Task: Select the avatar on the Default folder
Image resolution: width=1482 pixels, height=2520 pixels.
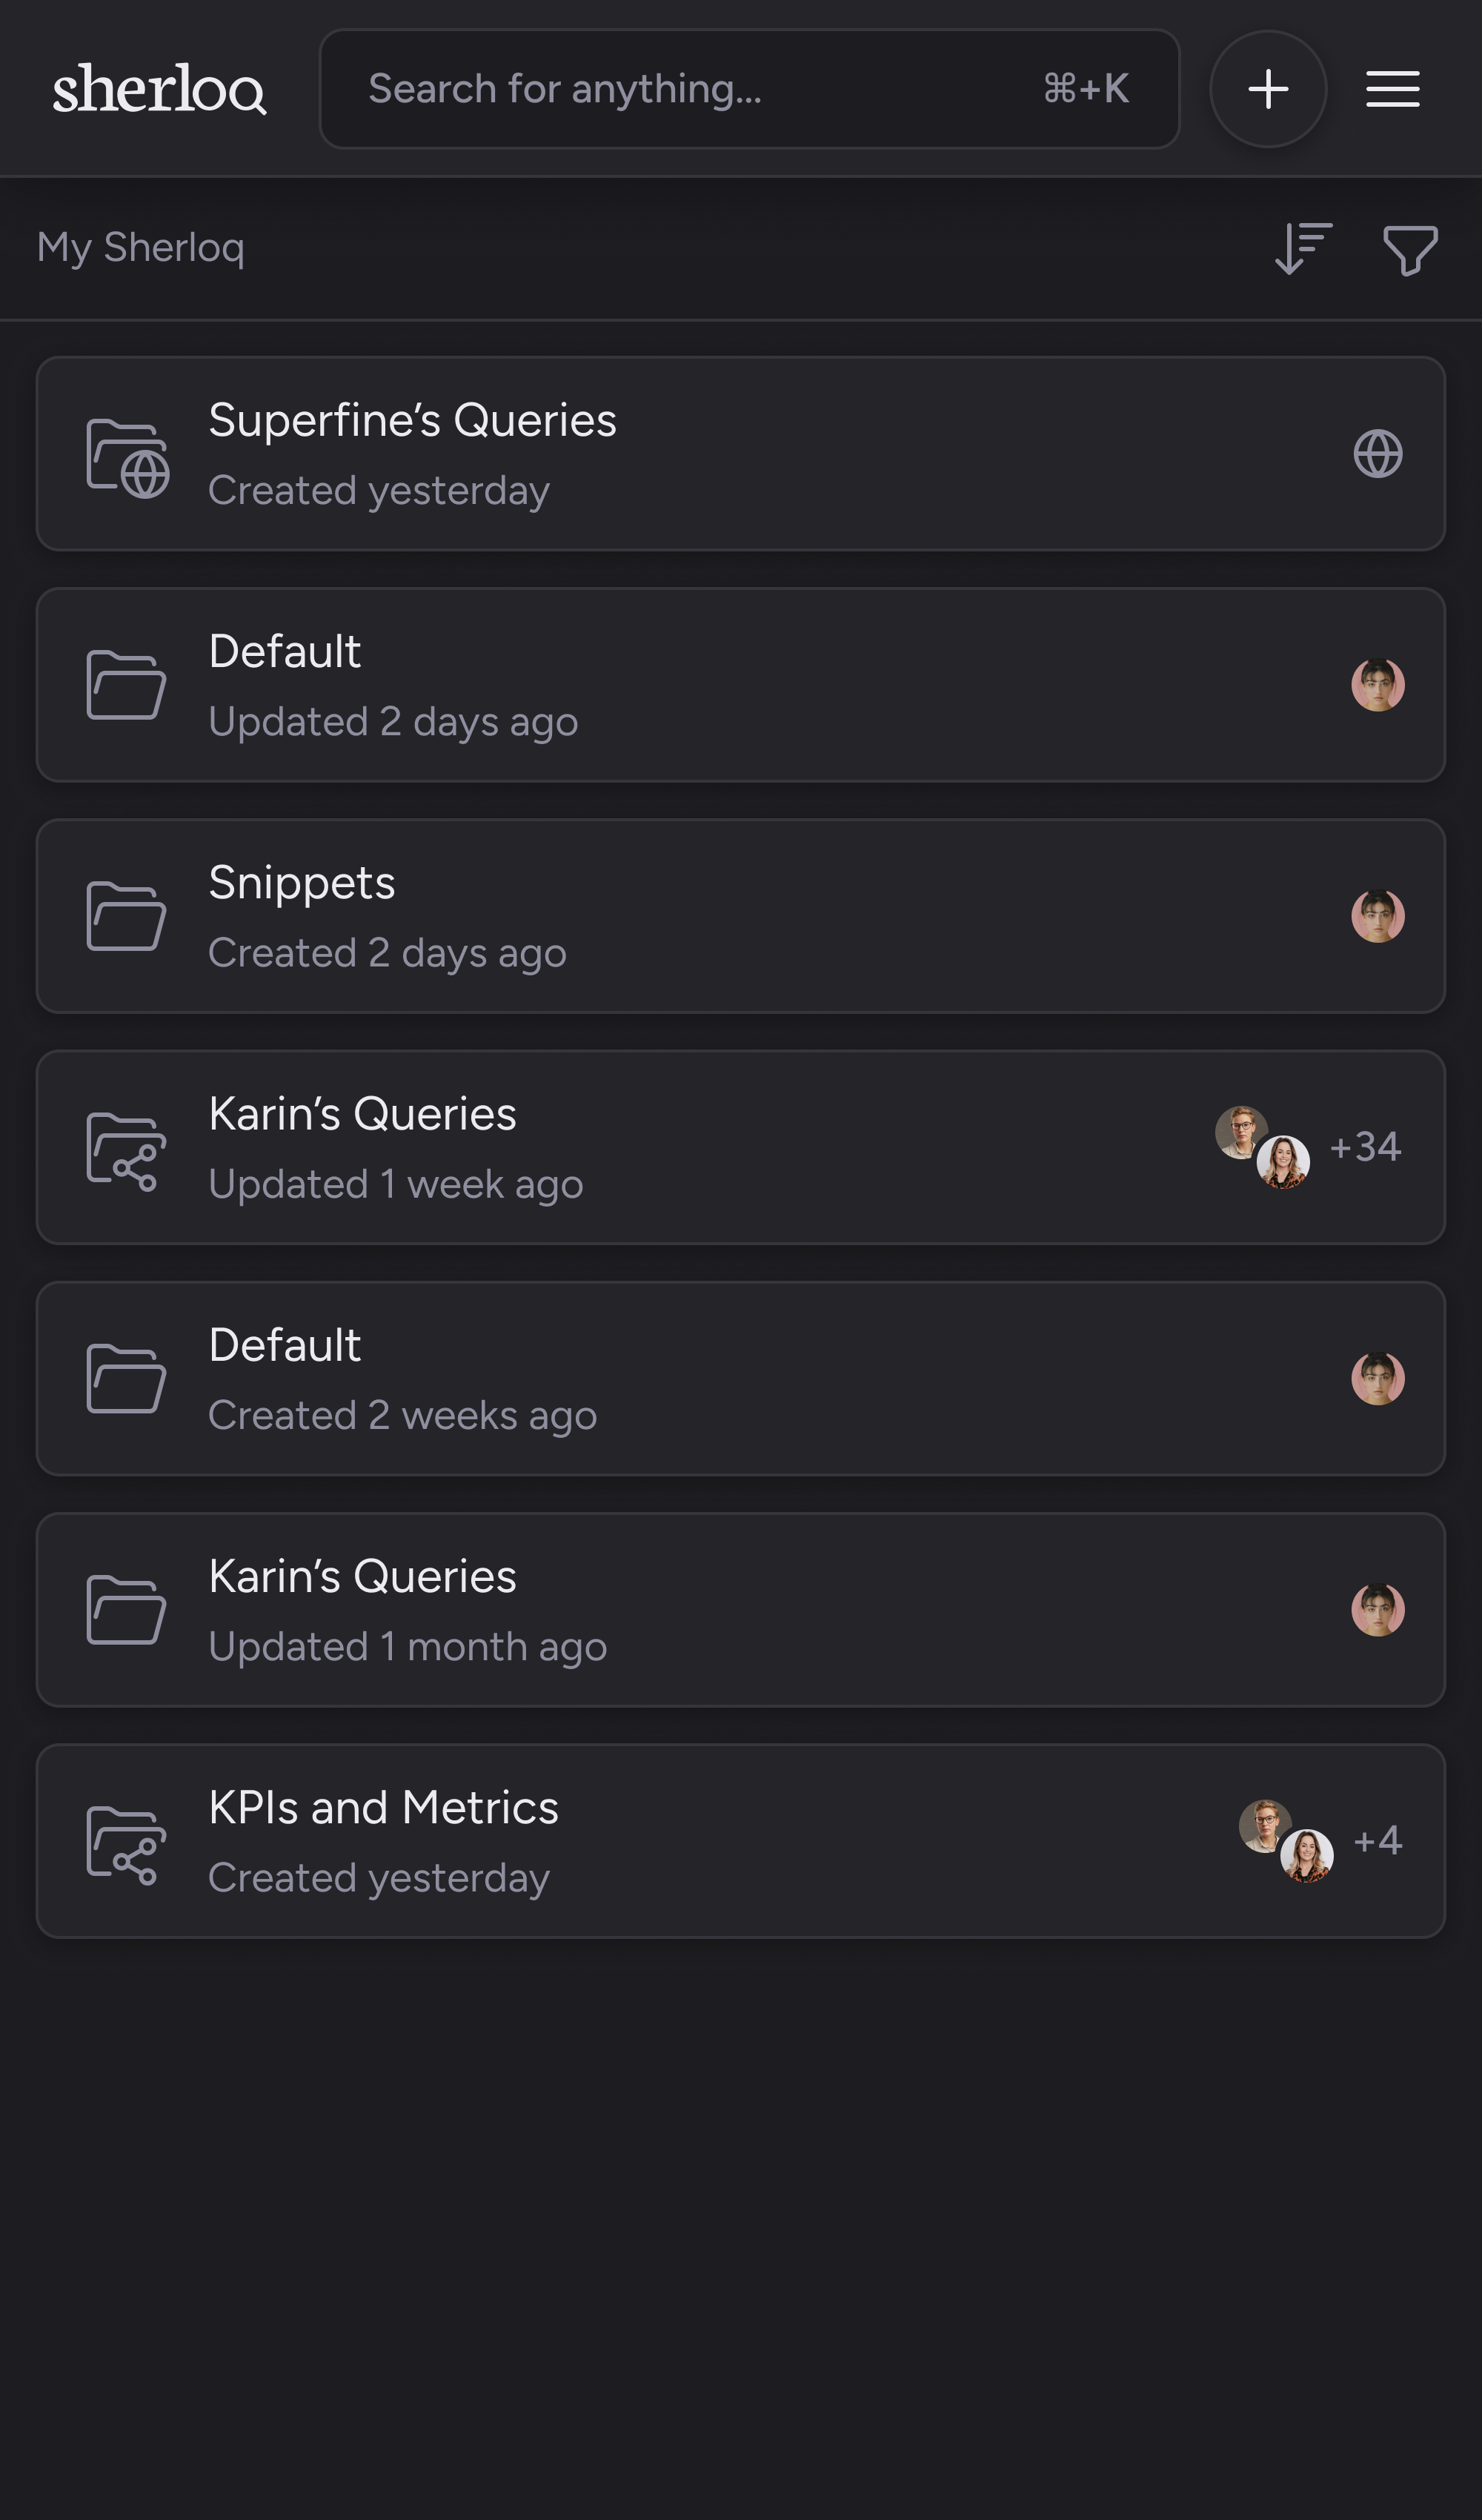Action: [1378, 684]
